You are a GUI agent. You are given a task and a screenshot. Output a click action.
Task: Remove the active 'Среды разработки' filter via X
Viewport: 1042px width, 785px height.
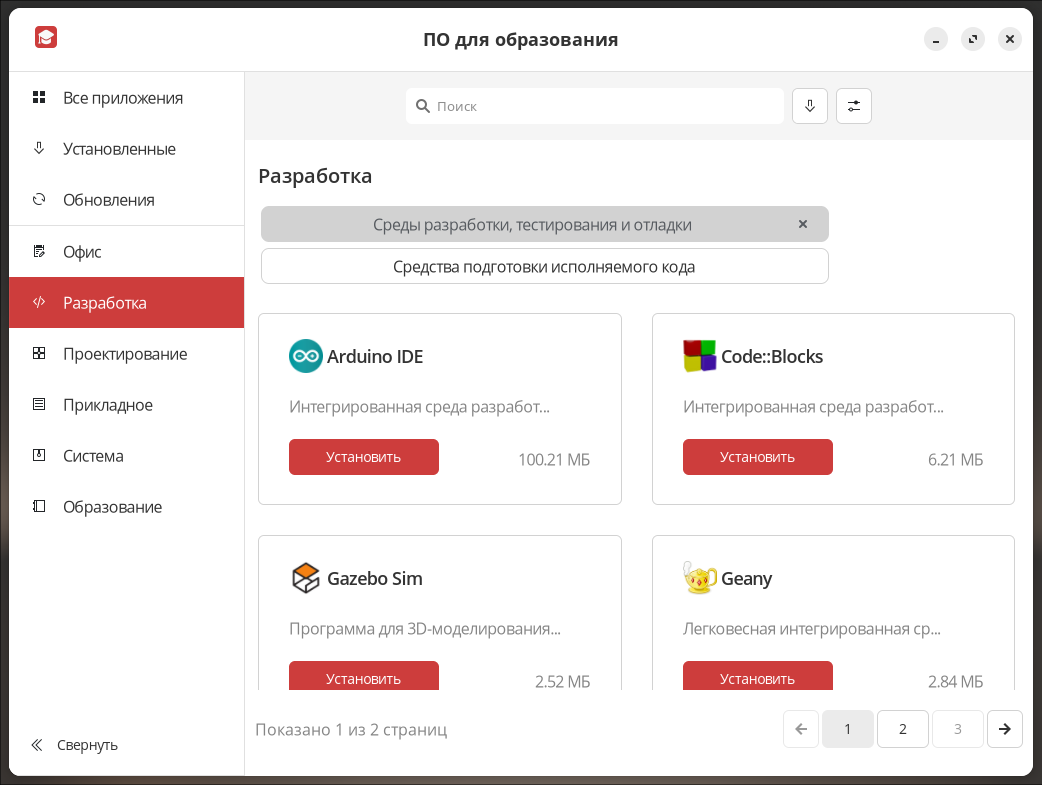(802, 224)
